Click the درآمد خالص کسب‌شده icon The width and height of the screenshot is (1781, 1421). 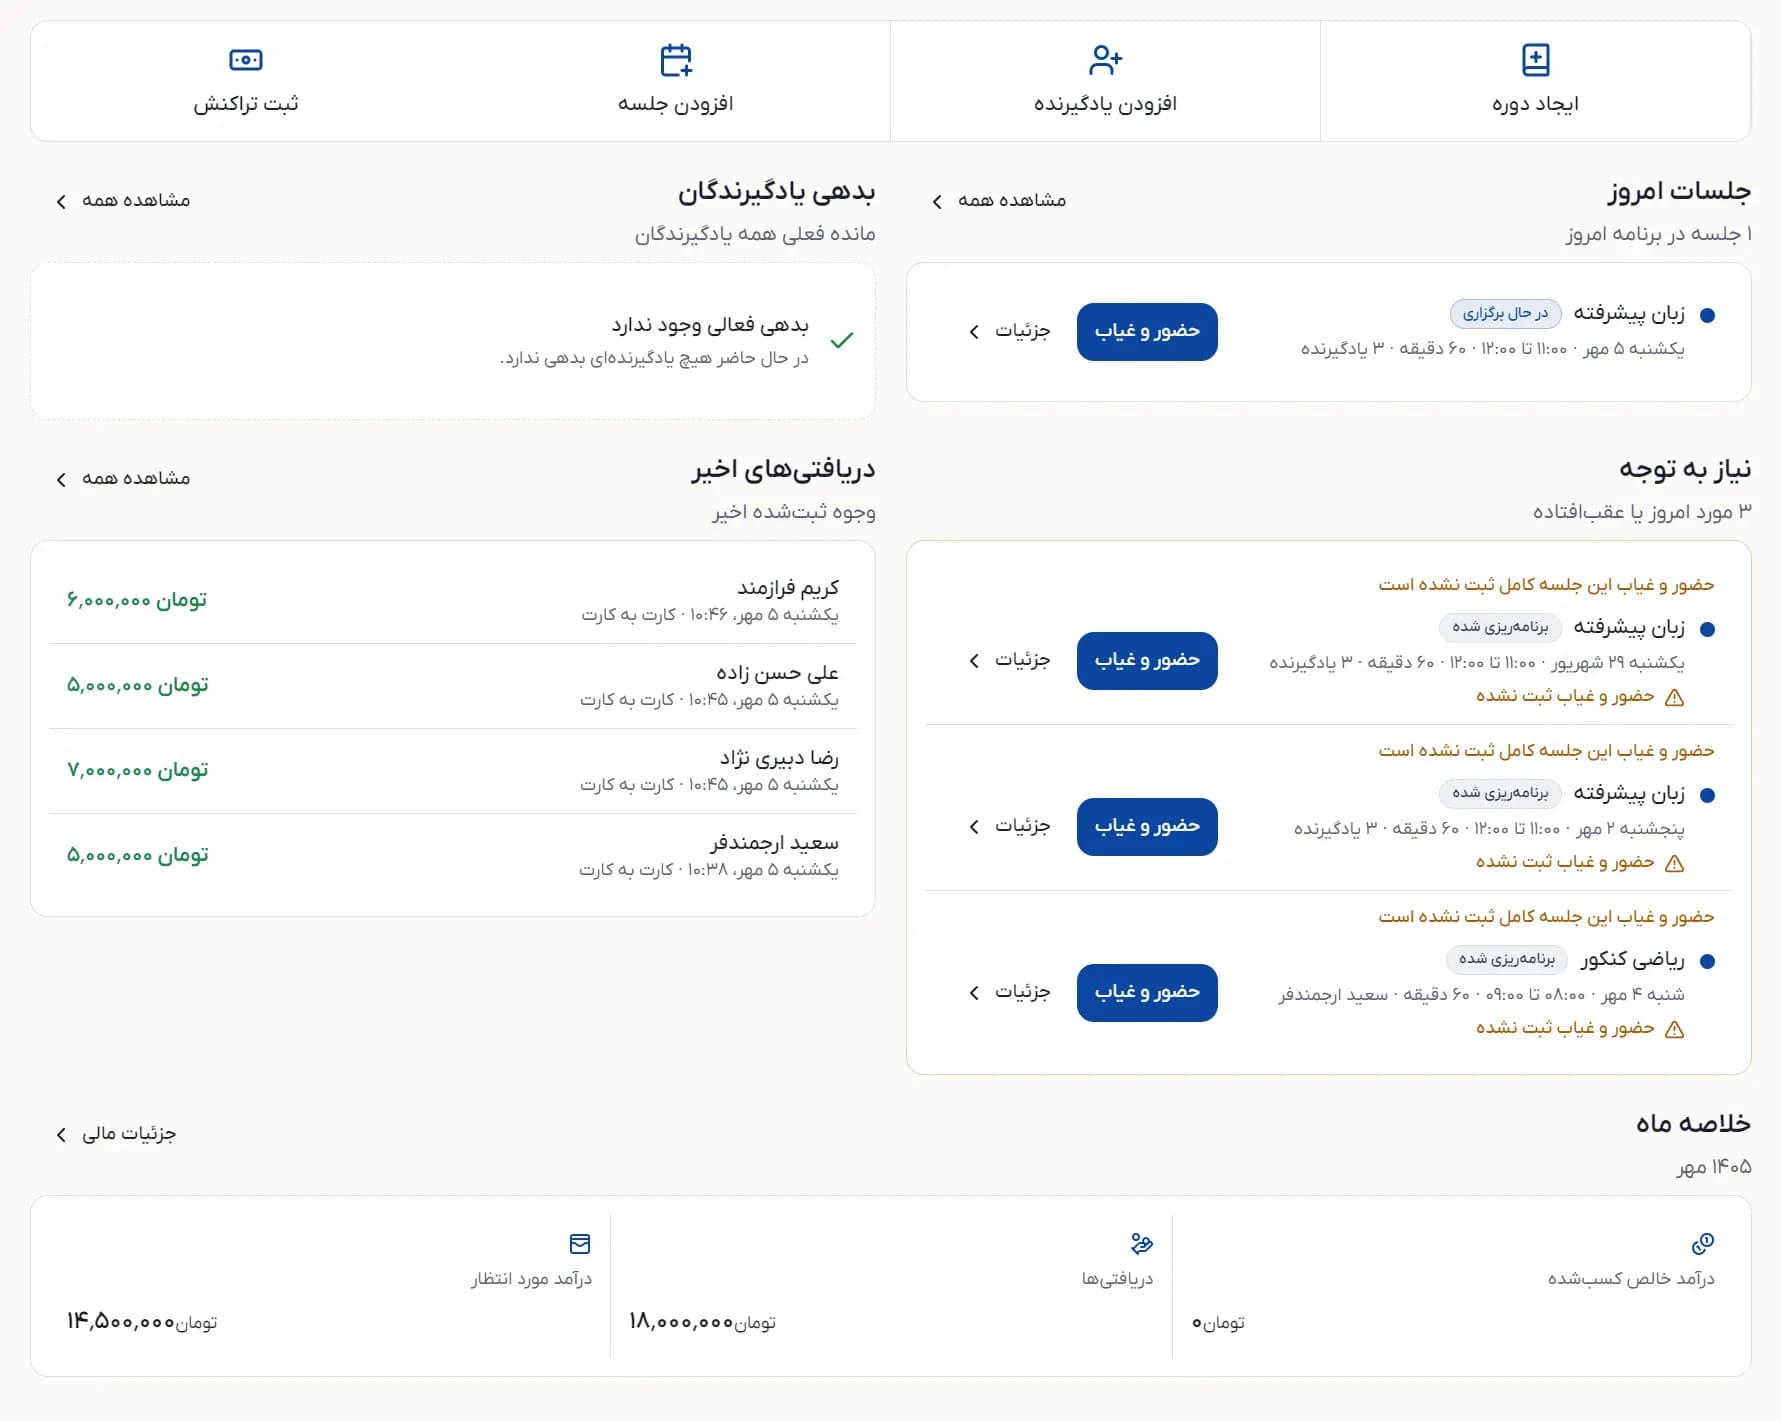1703,1243
